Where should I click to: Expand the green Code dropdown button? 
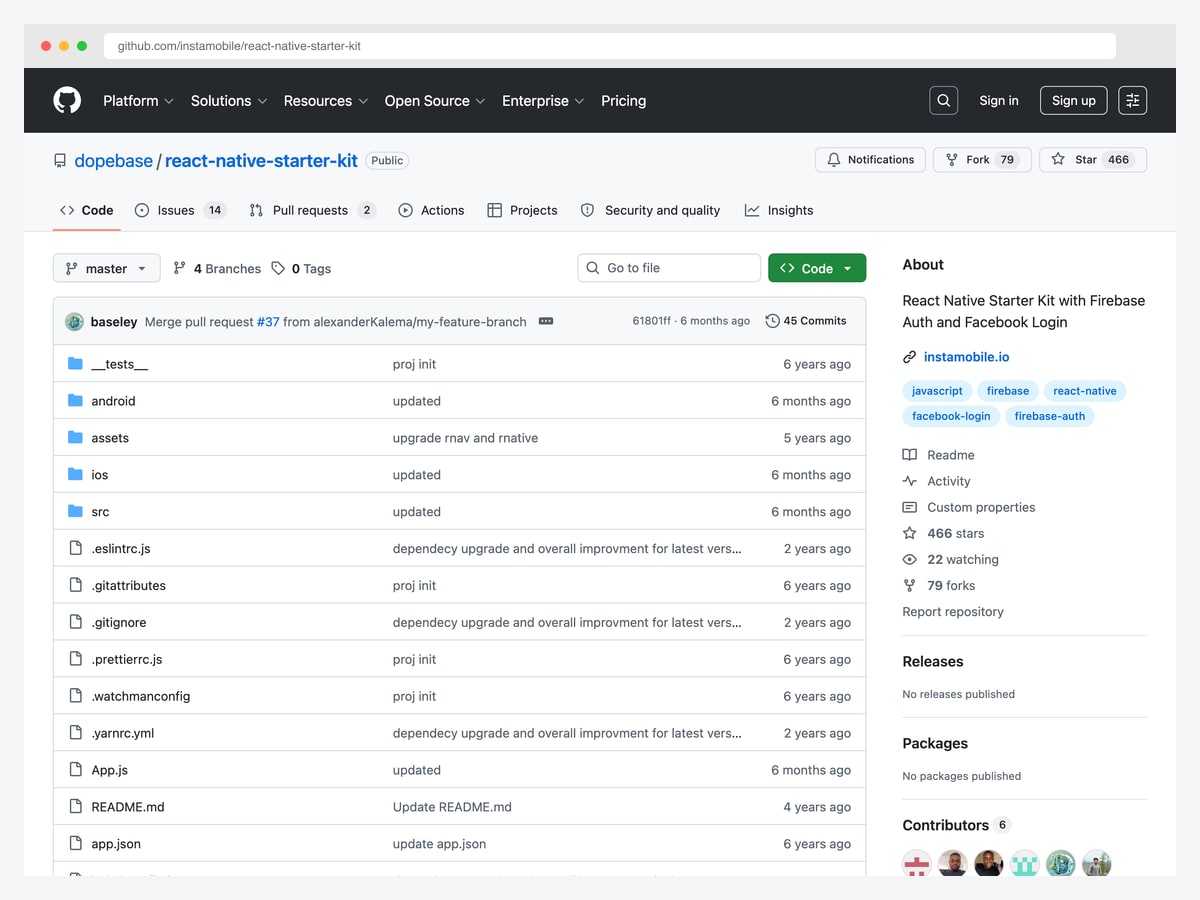(x=817, y=268)
